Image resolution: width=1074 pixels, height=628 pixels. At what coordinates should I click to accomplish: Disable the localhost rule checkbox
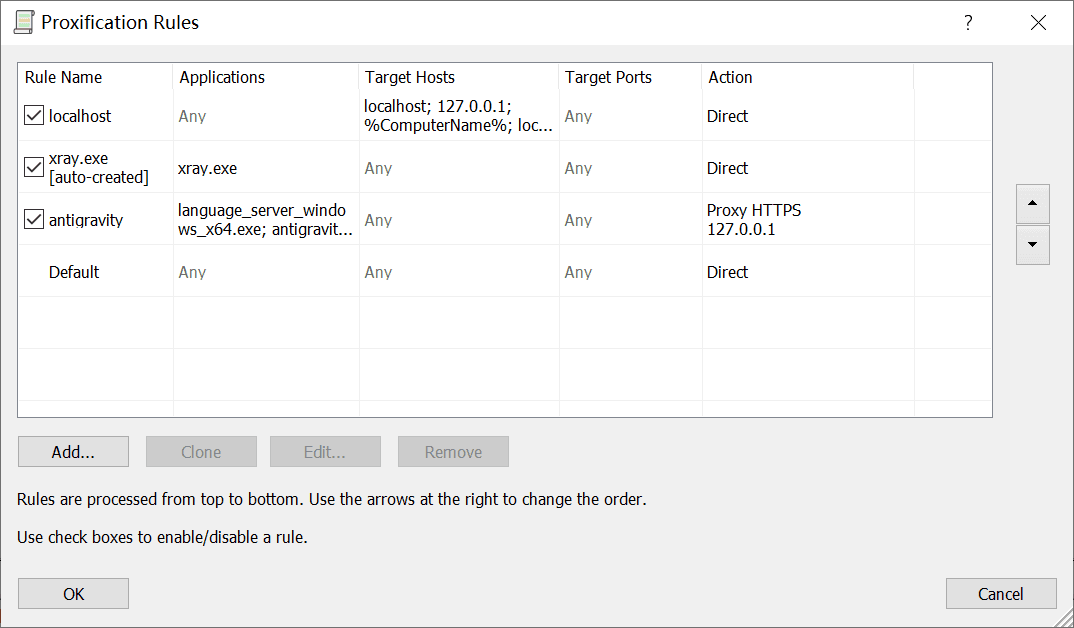click(34, 116)
